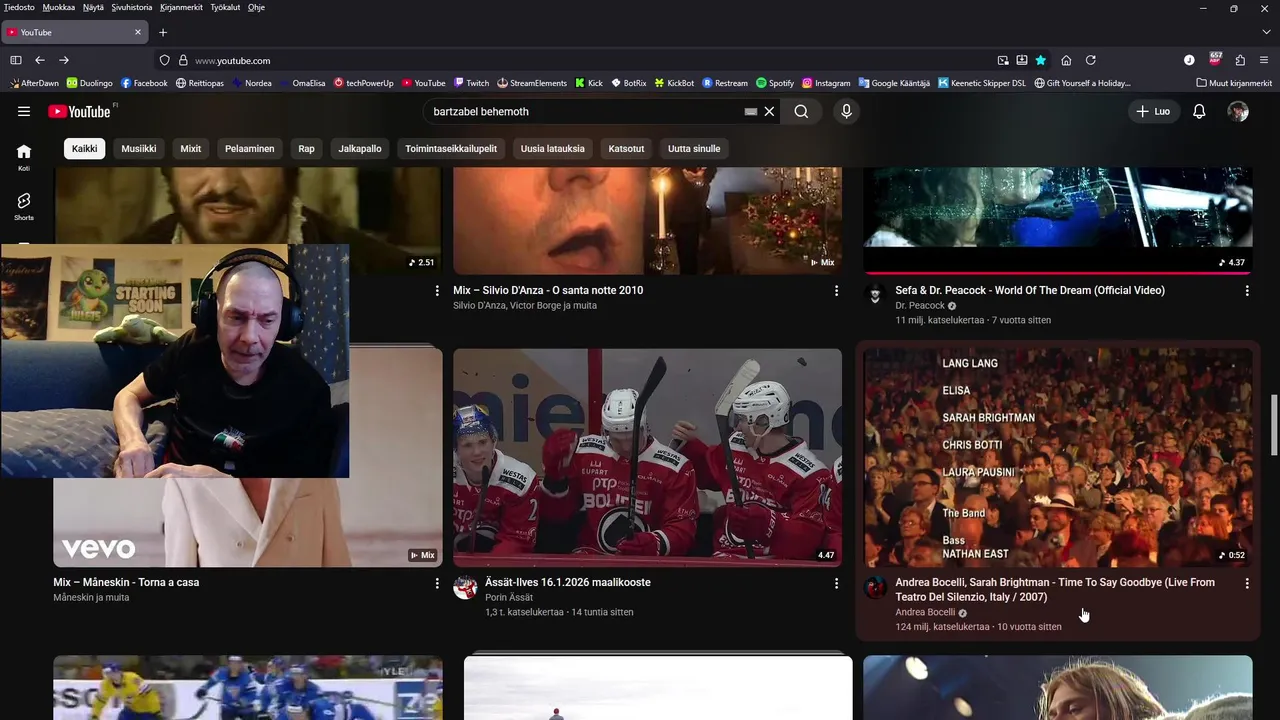
Task: Open options for Måneskin Torna a casa mix
Action: pos(436,583)
